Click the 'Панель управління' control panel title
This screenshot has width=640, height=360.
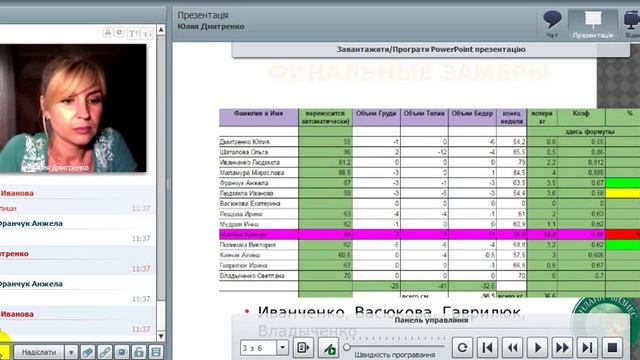click(x=431, y=320)
